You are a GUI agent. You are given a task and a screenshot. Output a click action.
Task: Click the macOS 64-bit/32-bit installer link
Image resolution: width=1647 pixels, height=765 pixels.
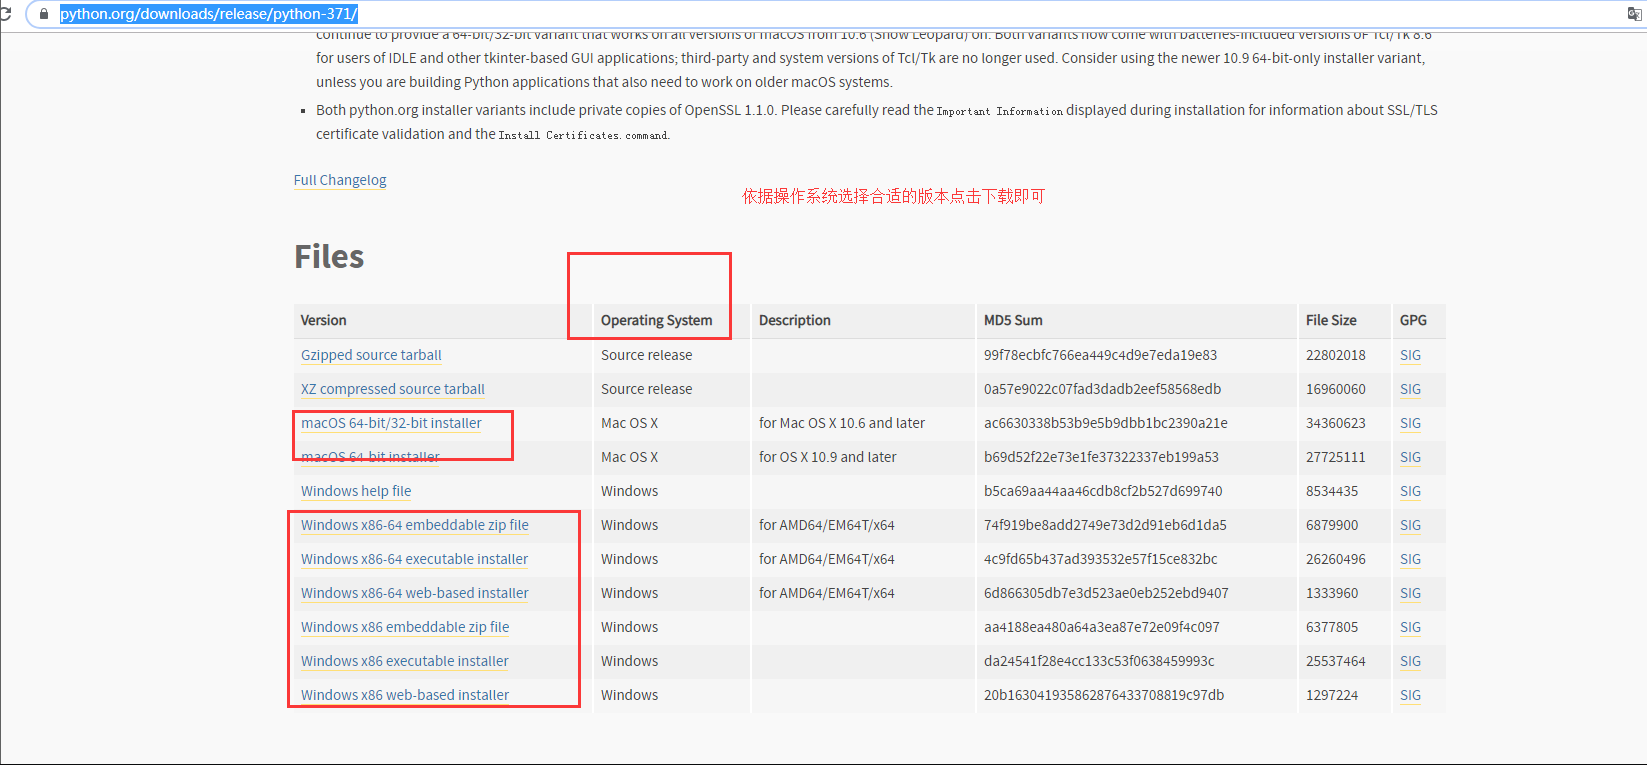[x=391, y=423]
